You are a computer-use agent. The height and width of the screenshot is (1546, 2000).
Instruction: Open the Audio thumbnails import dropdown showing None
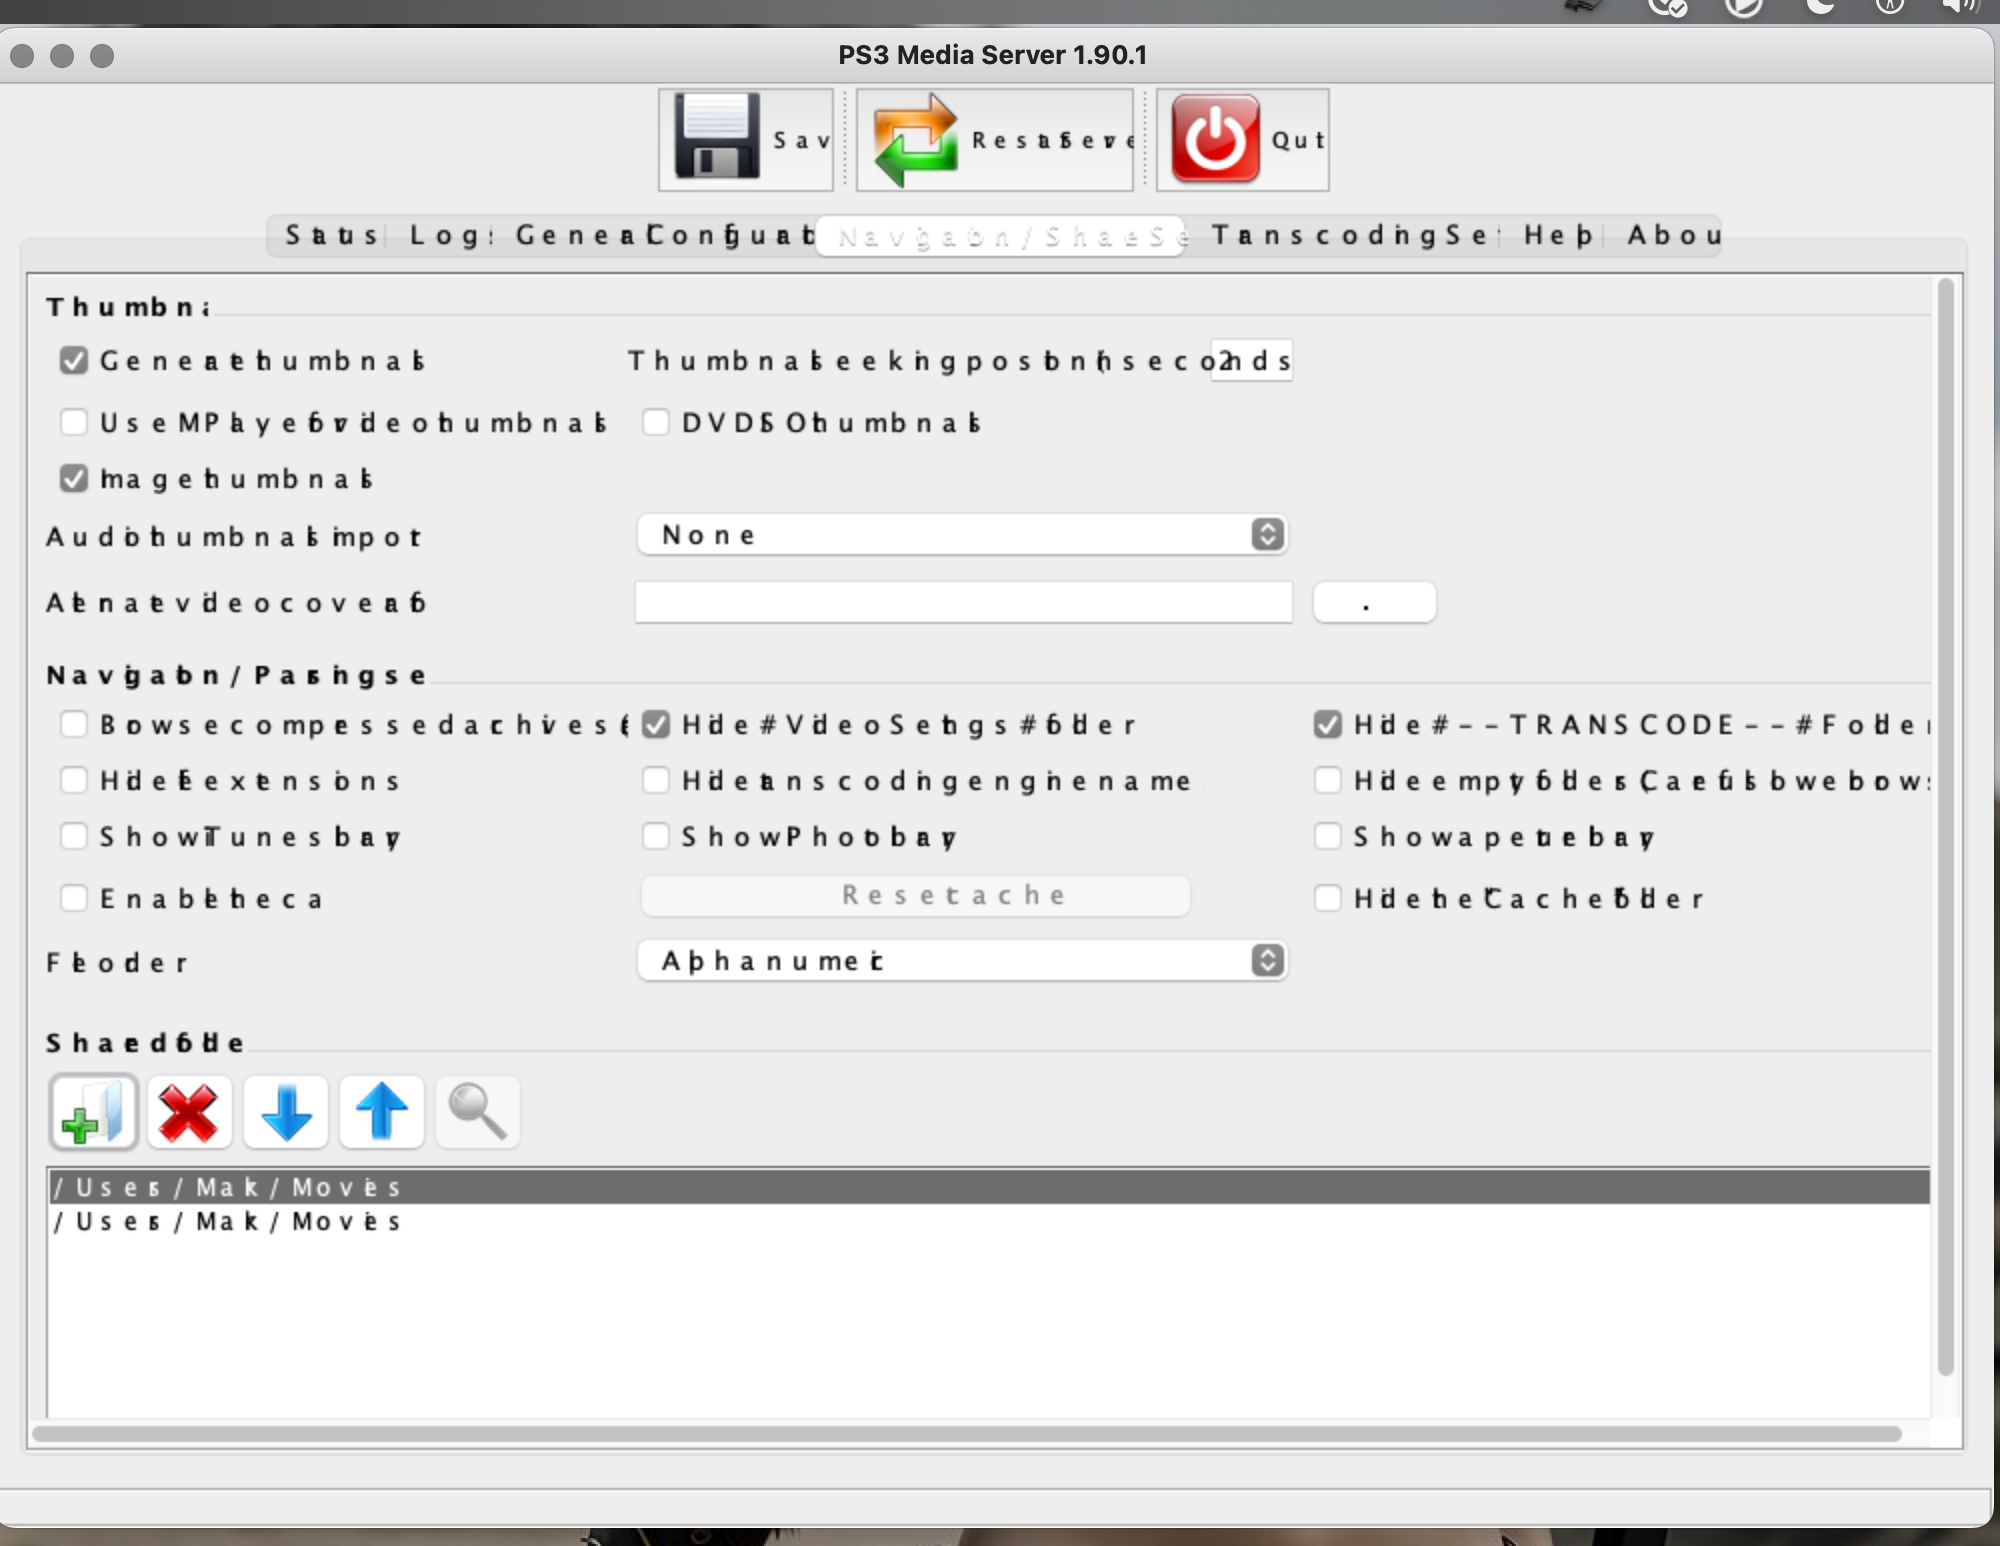[962, 535]
